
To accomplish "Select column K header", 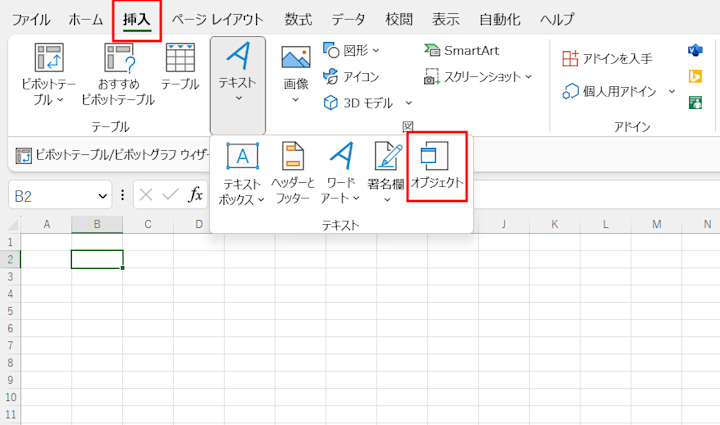I will click(555, 224).
